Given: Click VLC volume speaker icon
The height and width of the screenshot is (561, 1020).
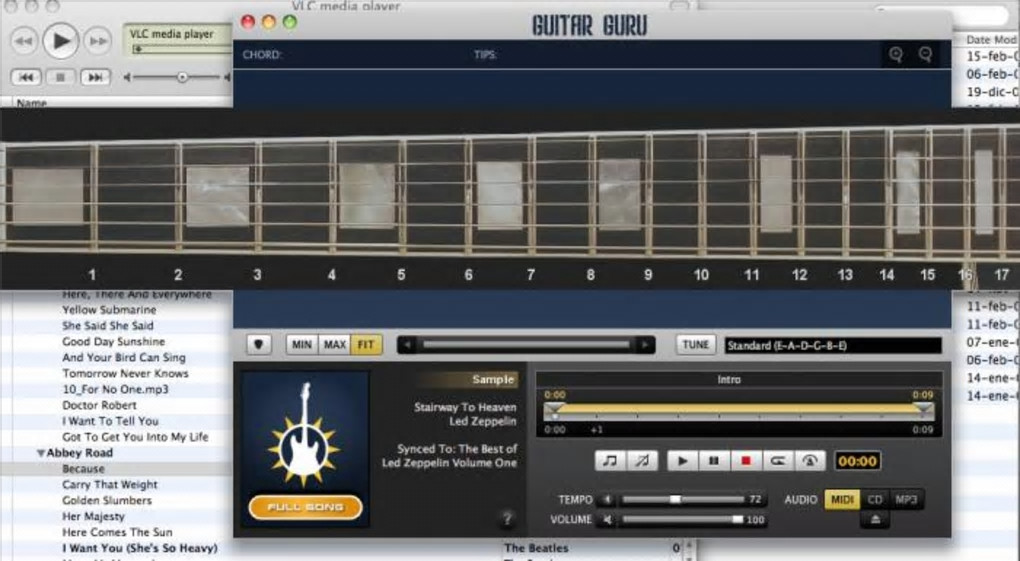Looking at the screenshot, I should point(128,77).
